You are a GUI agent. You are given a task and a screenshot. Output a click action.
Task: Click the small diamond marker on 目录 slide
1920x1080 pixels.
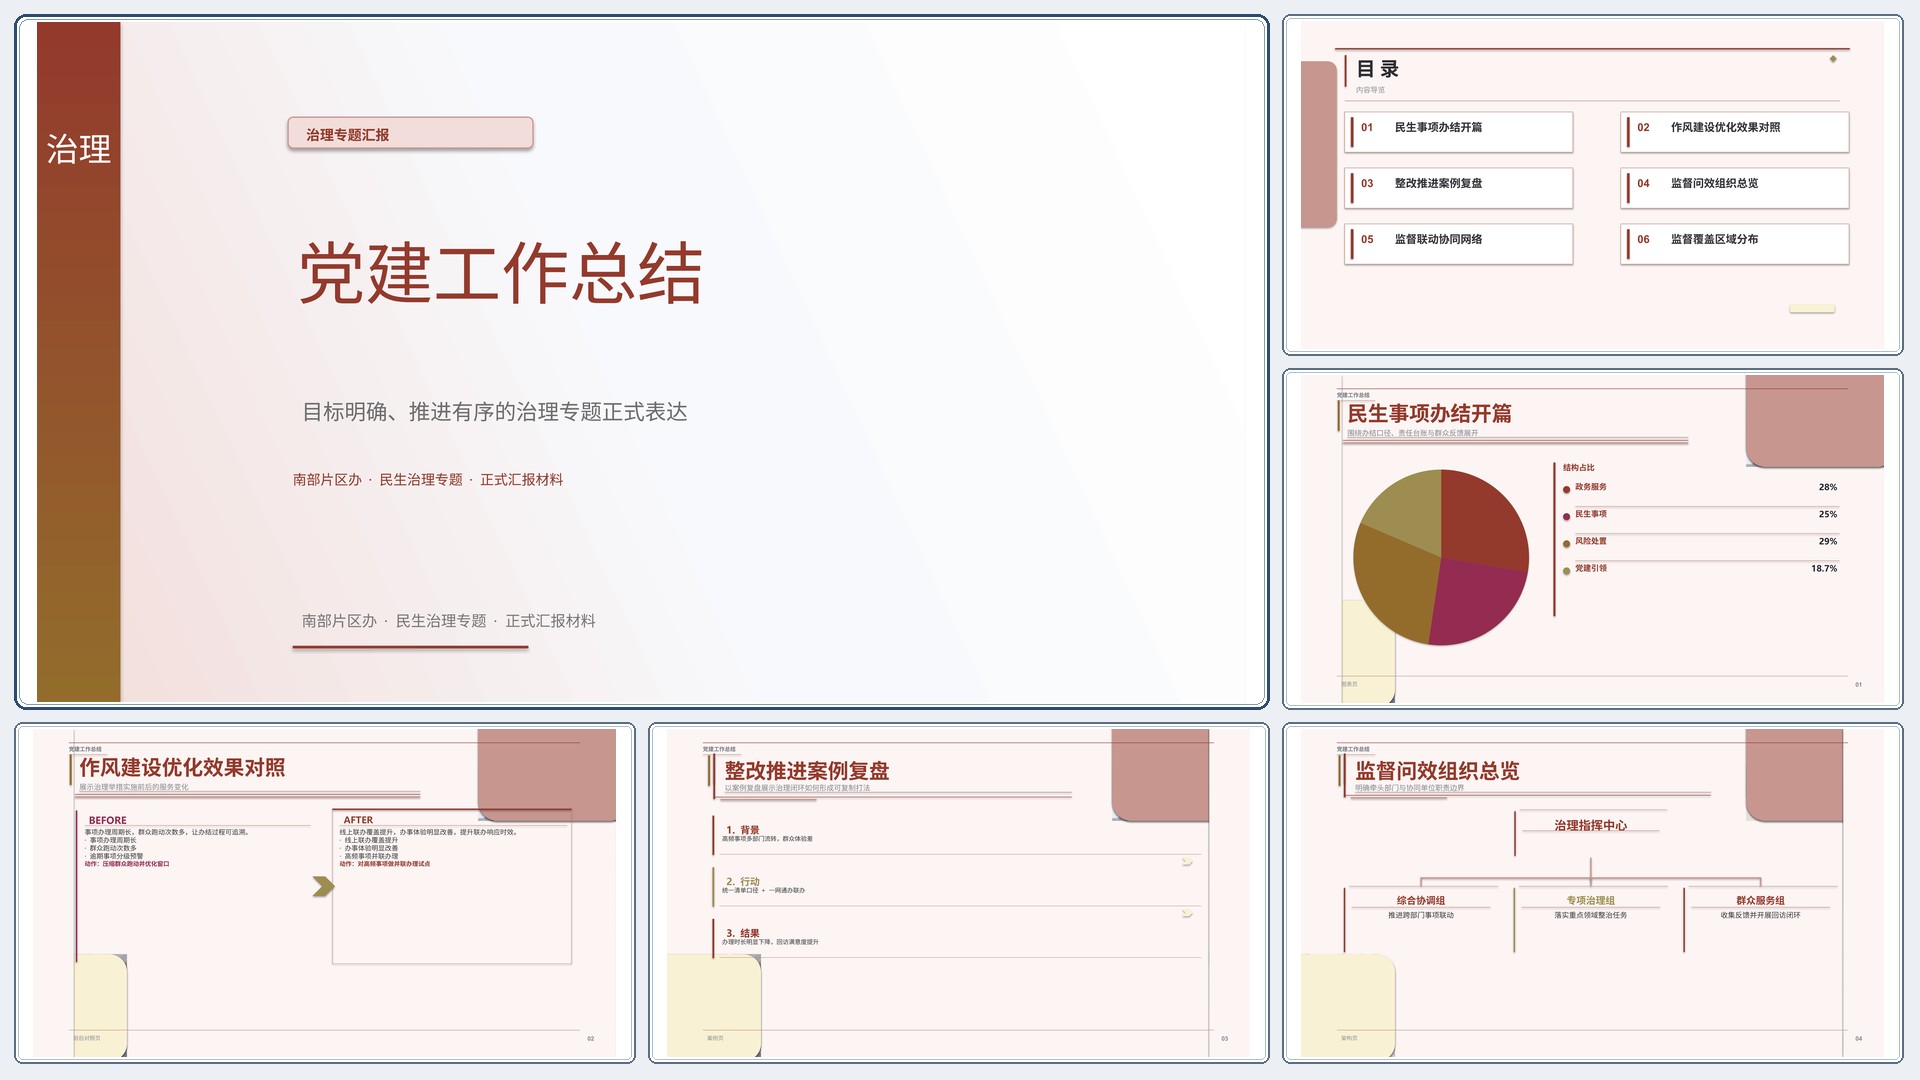coord(1833,59)
